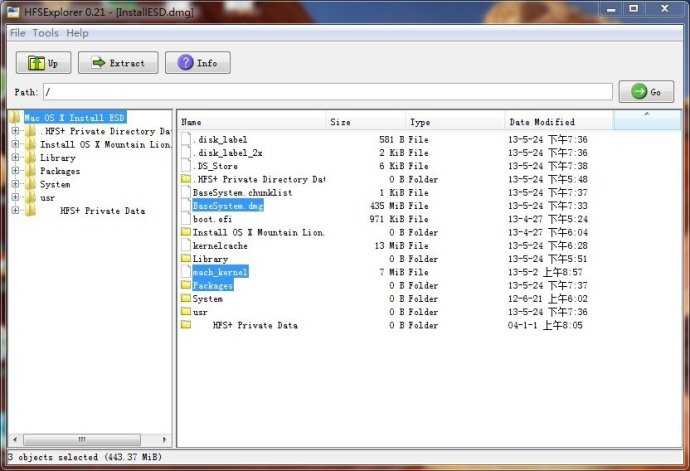Expand Install OS X Mountain Lion tree node
The width and height of the screenshot is (690, 471).
(15, 144)
